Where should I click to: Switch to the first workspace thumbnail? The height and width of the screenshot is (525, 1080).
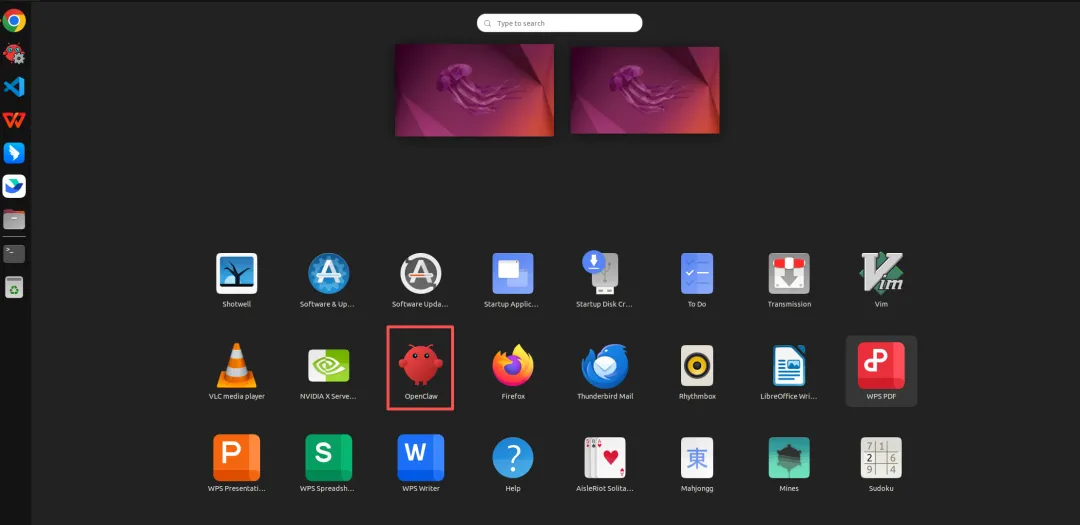click(x=475, y=90)
